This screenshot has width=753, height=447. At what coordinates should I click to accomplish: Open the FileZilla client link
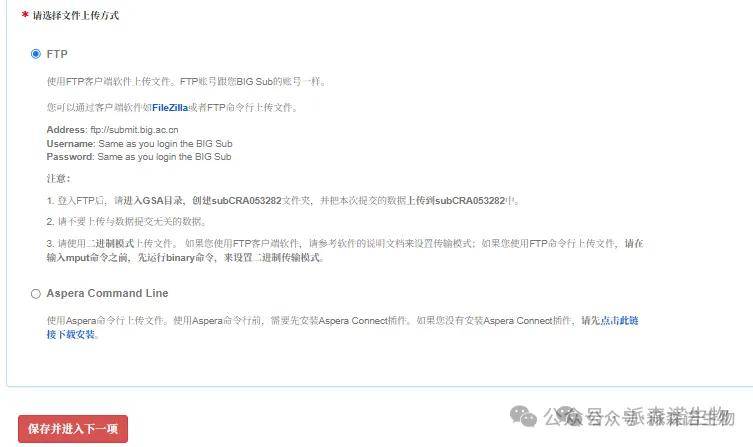pyautogui.click(x=170, y=108)
